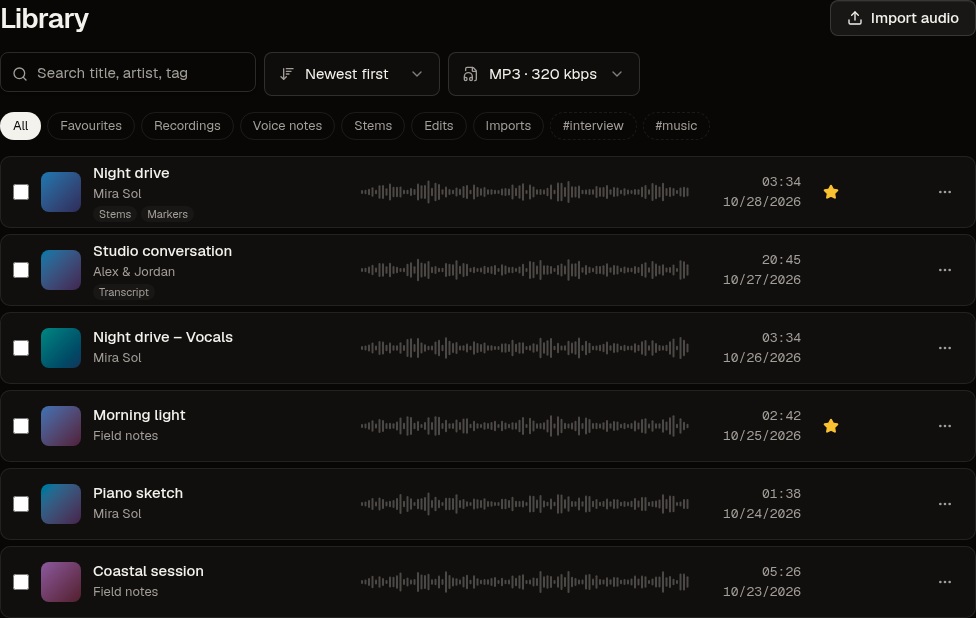This screenshot has width=976, height=618.
Task: Click the Morning light title
Action: point(139,415)
